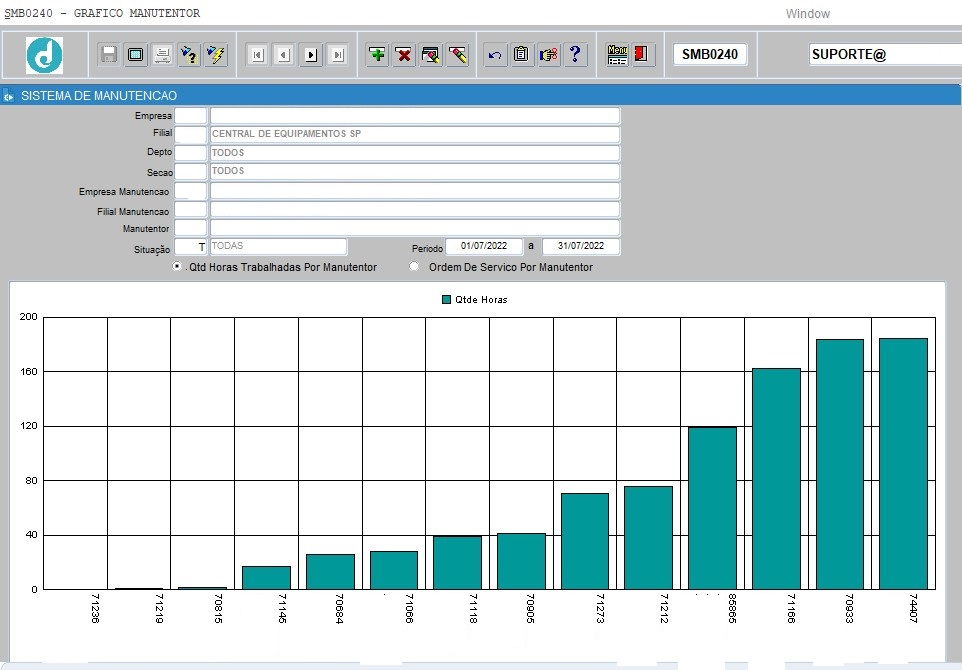The width and height of the screenshot is (962, 670).
Task: Click the Filial Manutencao code field
Action: coord(191,210)
